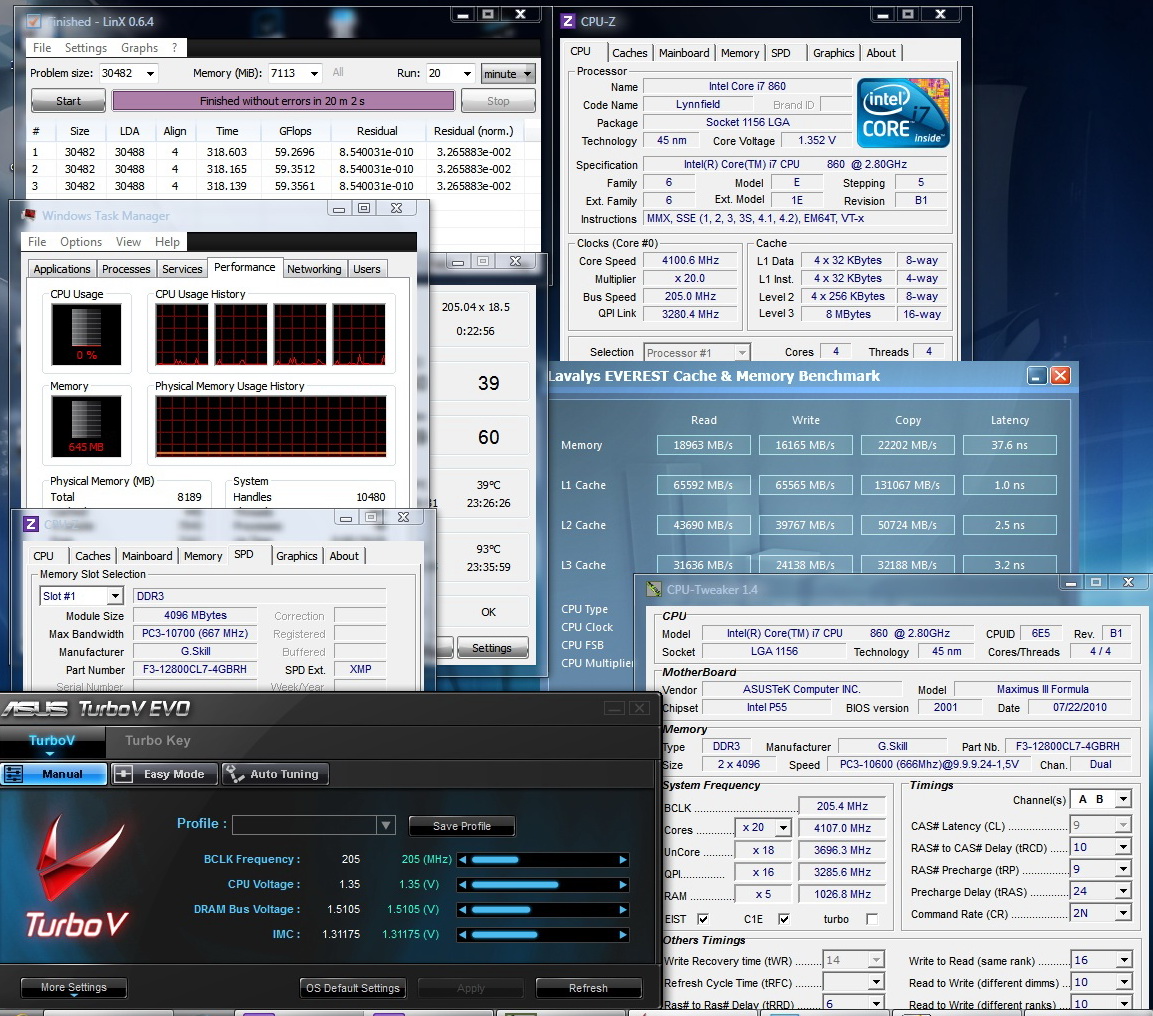Expand the Profile dropdown in TurboV EVO
This screenshot has height=1016, width=1153.
coord(385,826)
